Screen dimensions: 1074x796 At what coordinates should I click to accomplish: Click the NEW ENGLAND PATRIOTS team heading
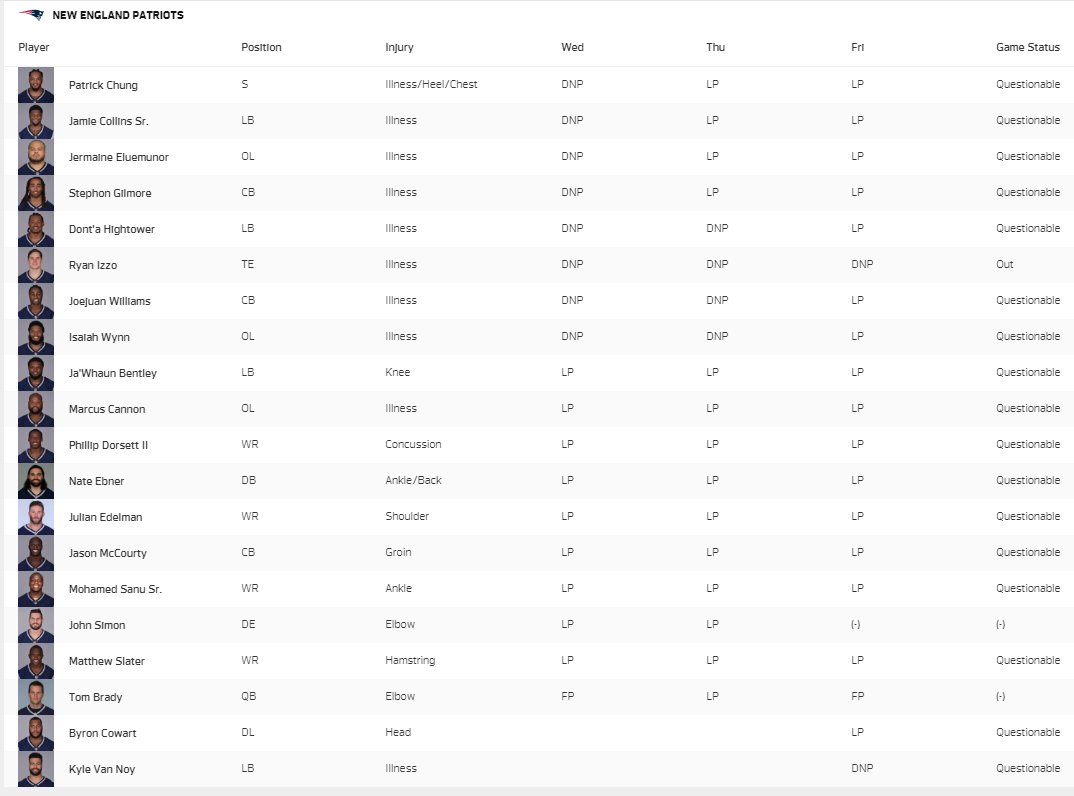[x=118, y=15]
